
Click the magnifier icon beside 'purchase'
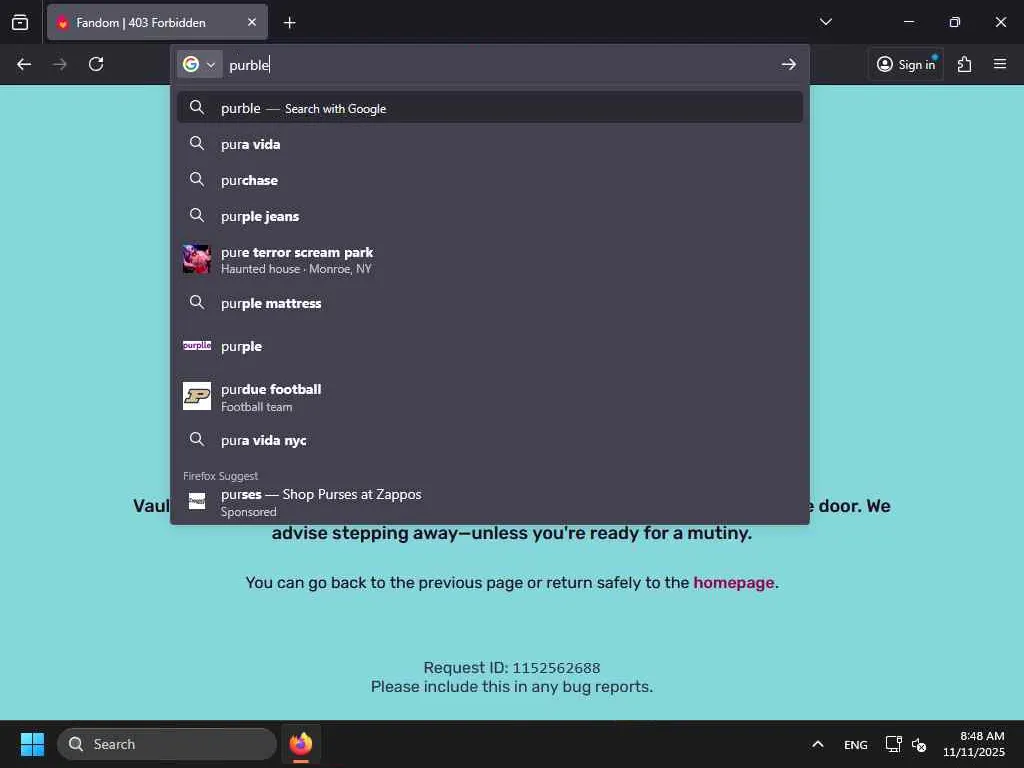[x=197, y=179]
